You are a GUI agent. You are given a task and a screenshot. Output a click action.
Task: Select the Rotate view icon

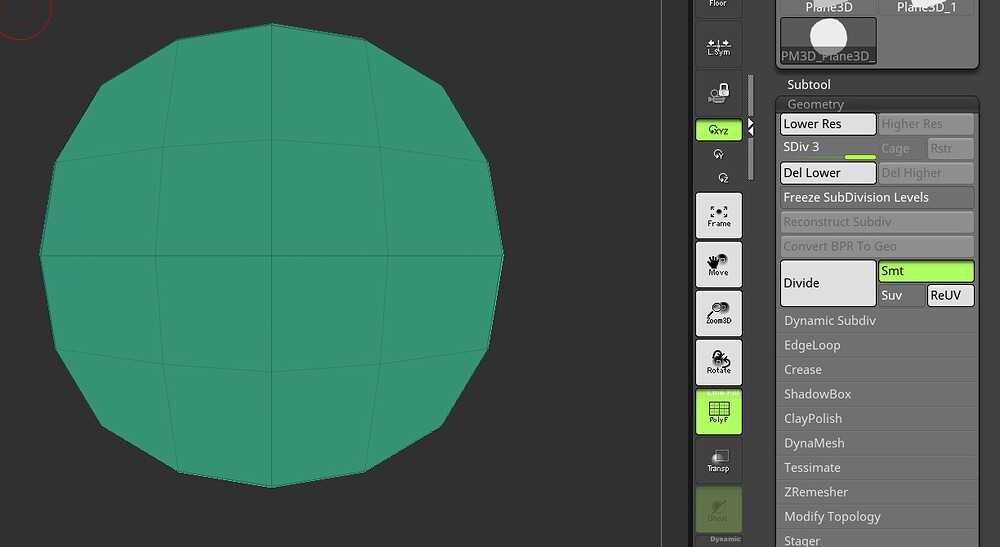coord(719,362)
